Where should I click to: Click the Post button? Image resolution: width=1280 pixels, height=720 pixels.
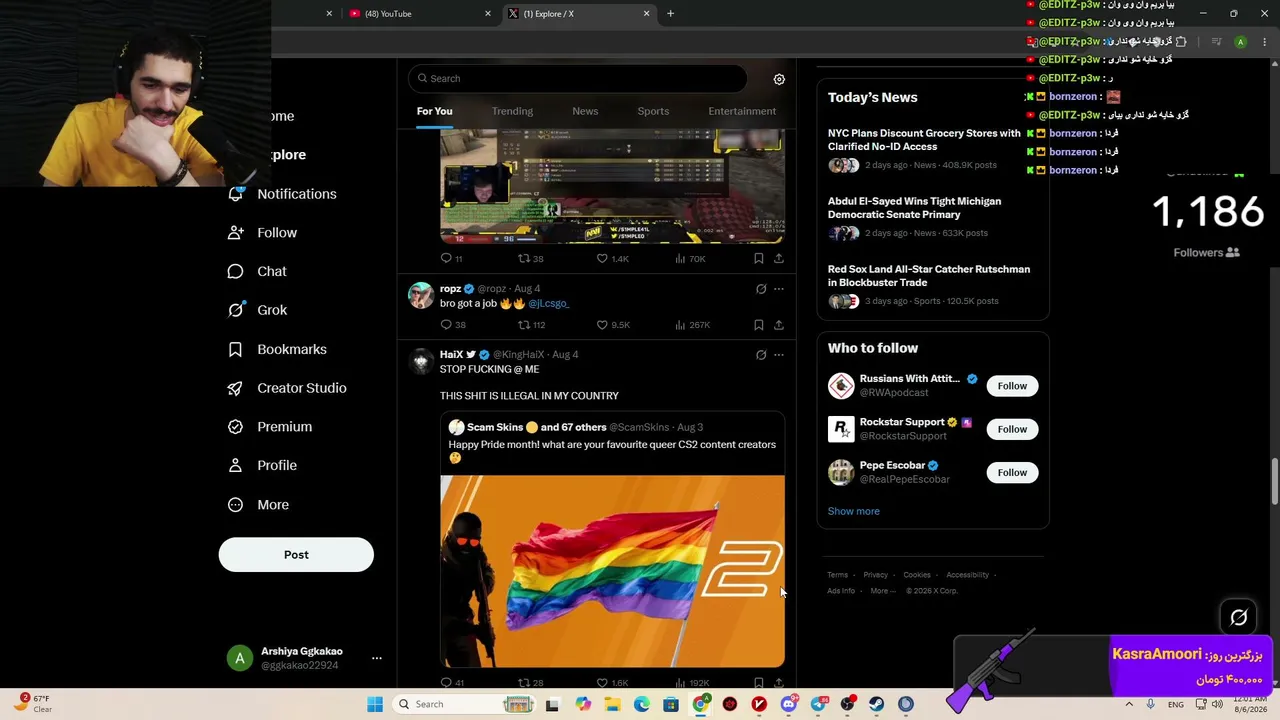296,555
